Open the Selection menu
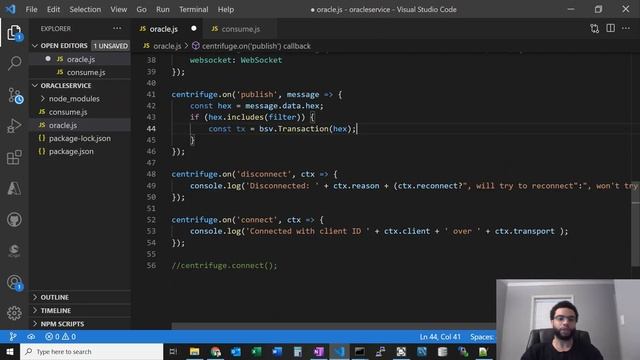Image resolution: width=640 pixels, height=360 pixels. 85,9
